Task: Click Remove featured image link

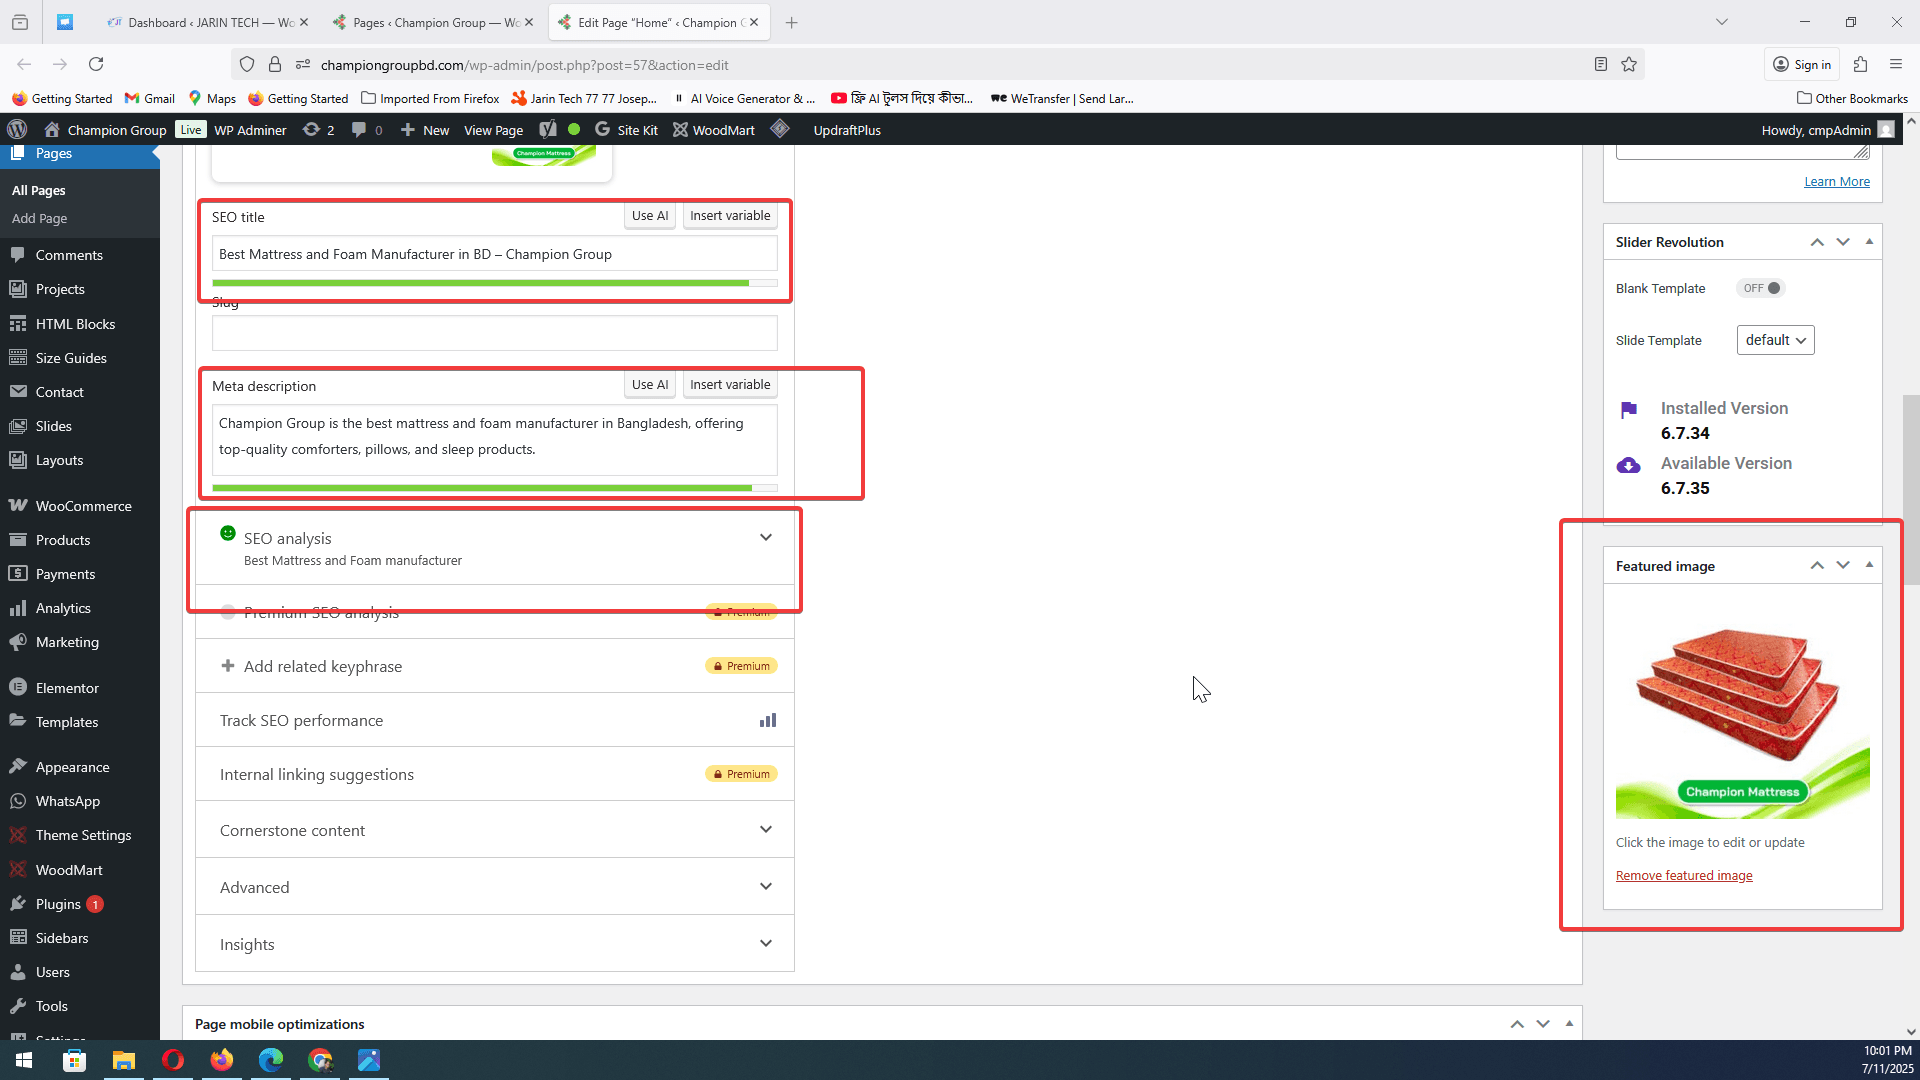Action: (x=1684, y=876)
